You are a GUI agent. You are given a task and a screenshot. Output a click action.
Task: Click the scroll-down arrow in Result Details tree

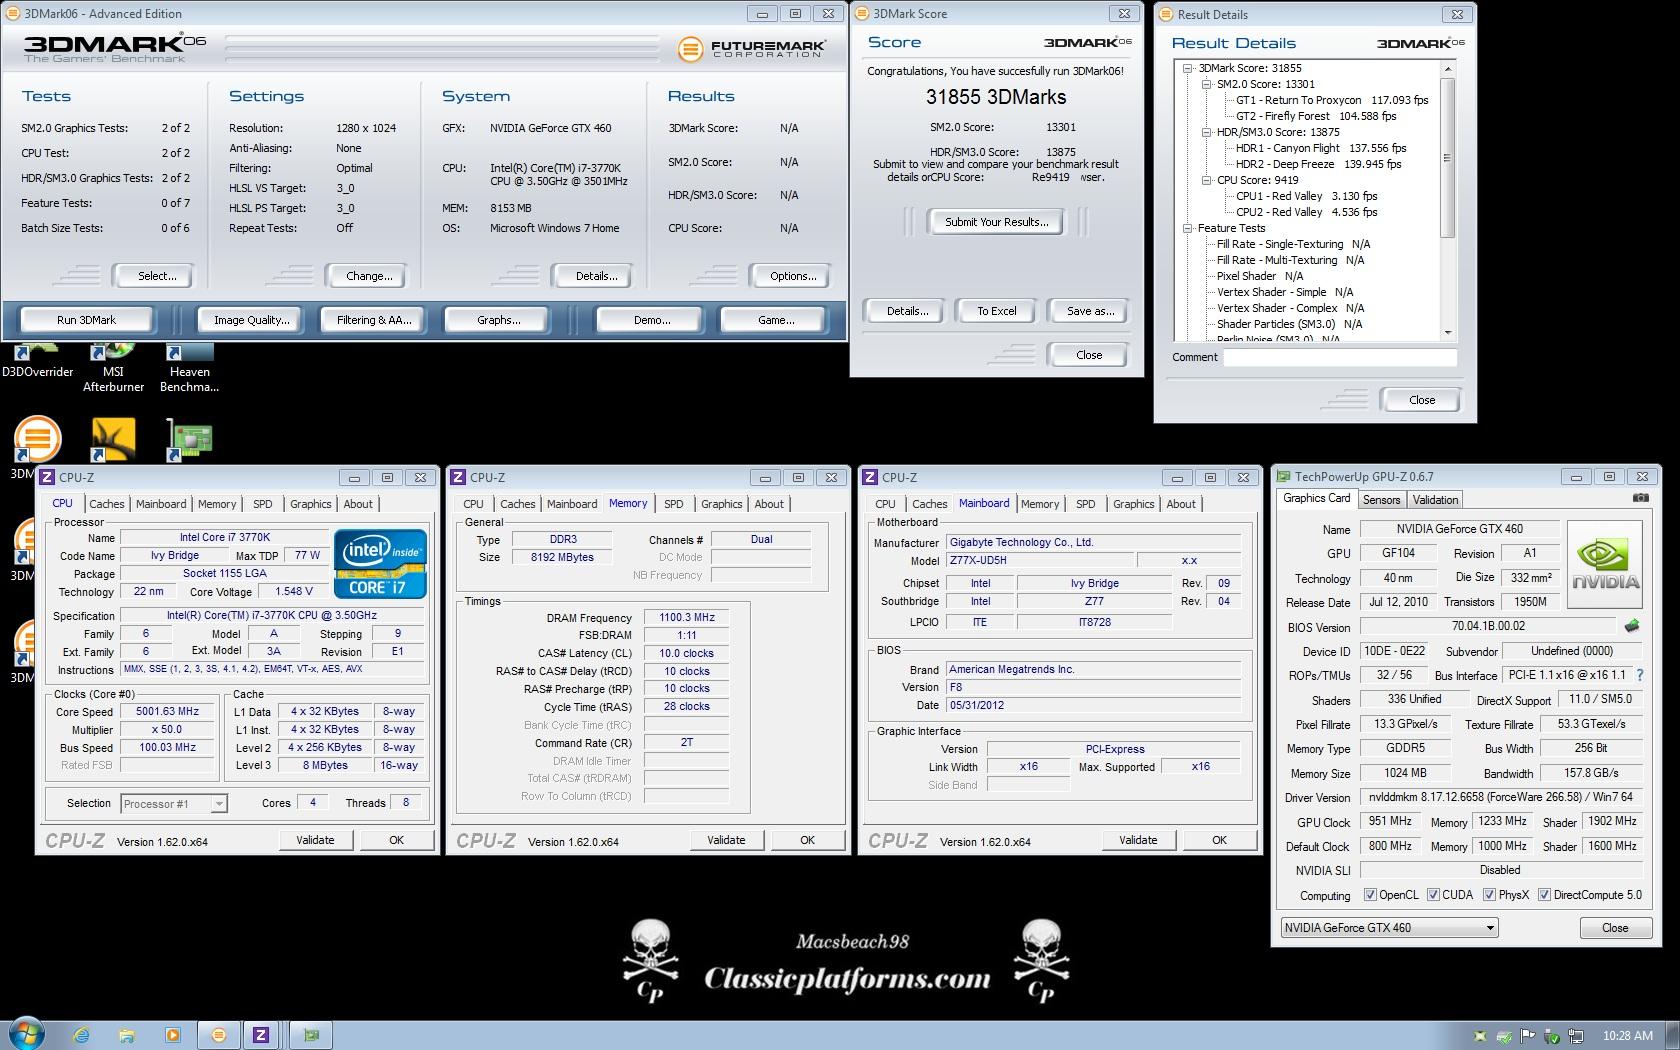tap(1448, 333)
